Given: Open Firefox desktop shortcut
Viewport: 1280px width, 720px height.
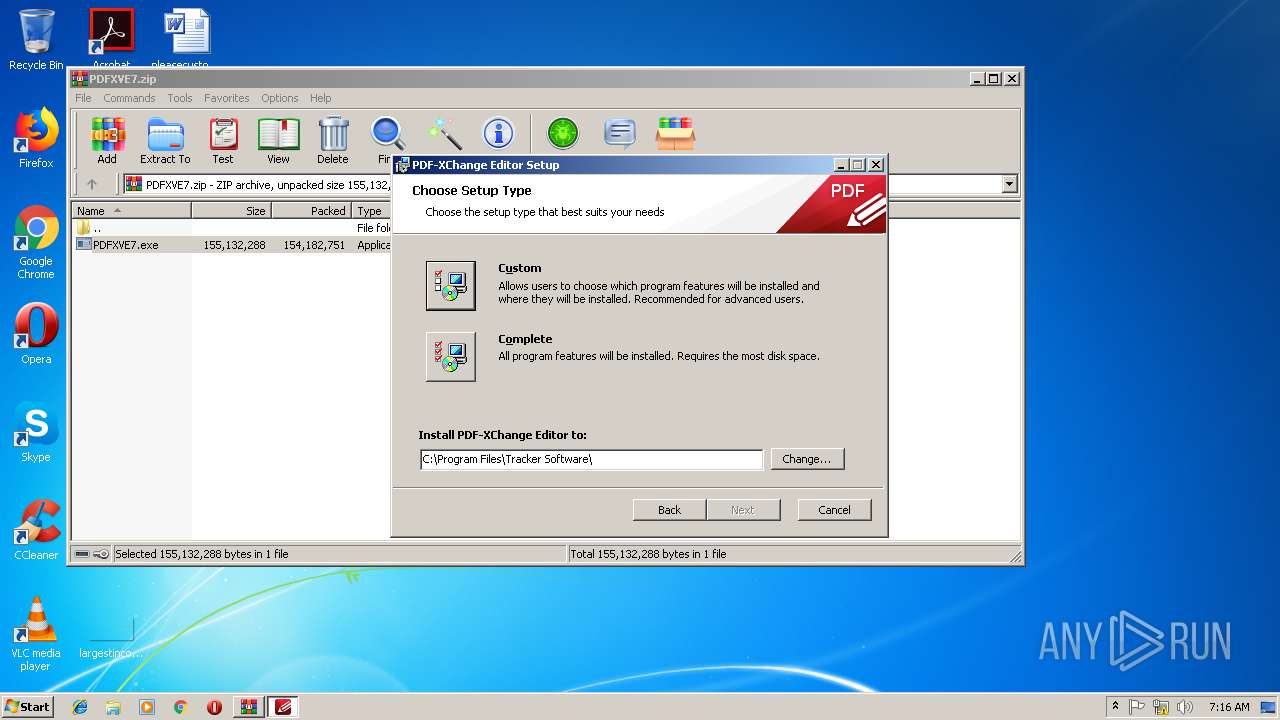Looking at the screenshot, I should coord(36,138).
